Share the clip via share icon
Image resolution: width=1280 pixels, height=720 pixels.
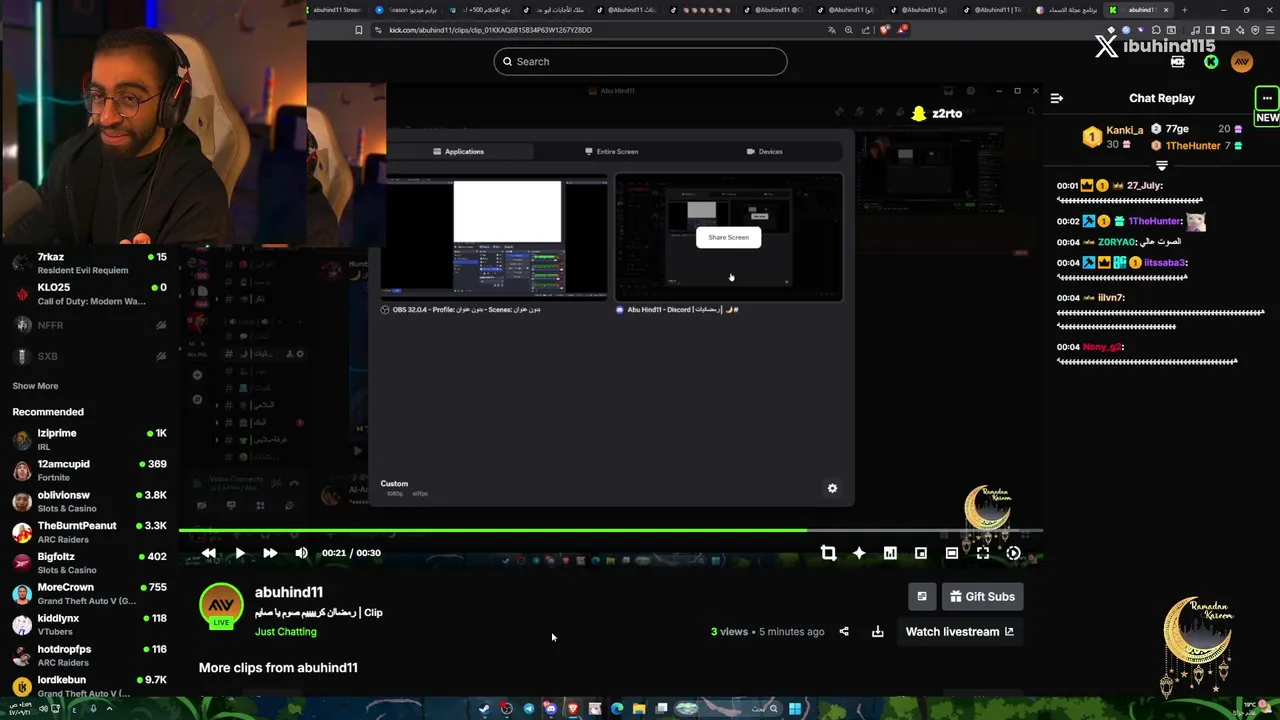[844, 632]
